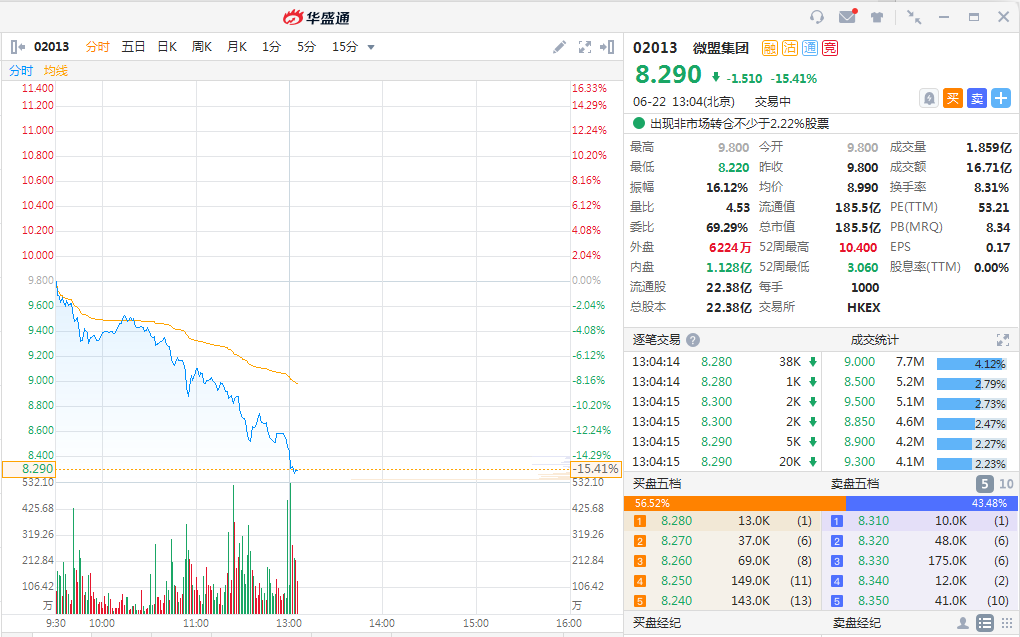Viewport: 1020px width, 637px height.
Task: Select bid level 5 at 8.240
Action: coord(721,601)
